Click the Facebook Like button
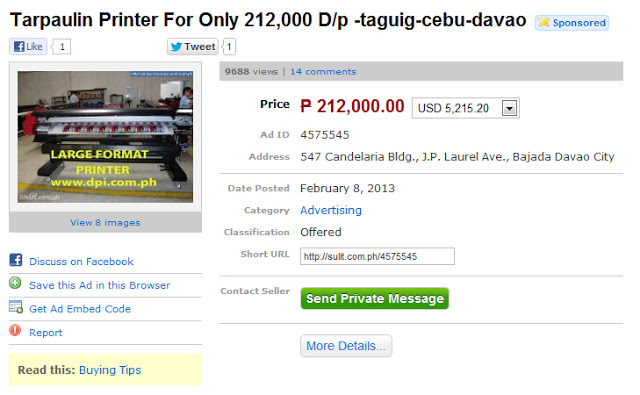The image size is (640, 395). (28, 47)
